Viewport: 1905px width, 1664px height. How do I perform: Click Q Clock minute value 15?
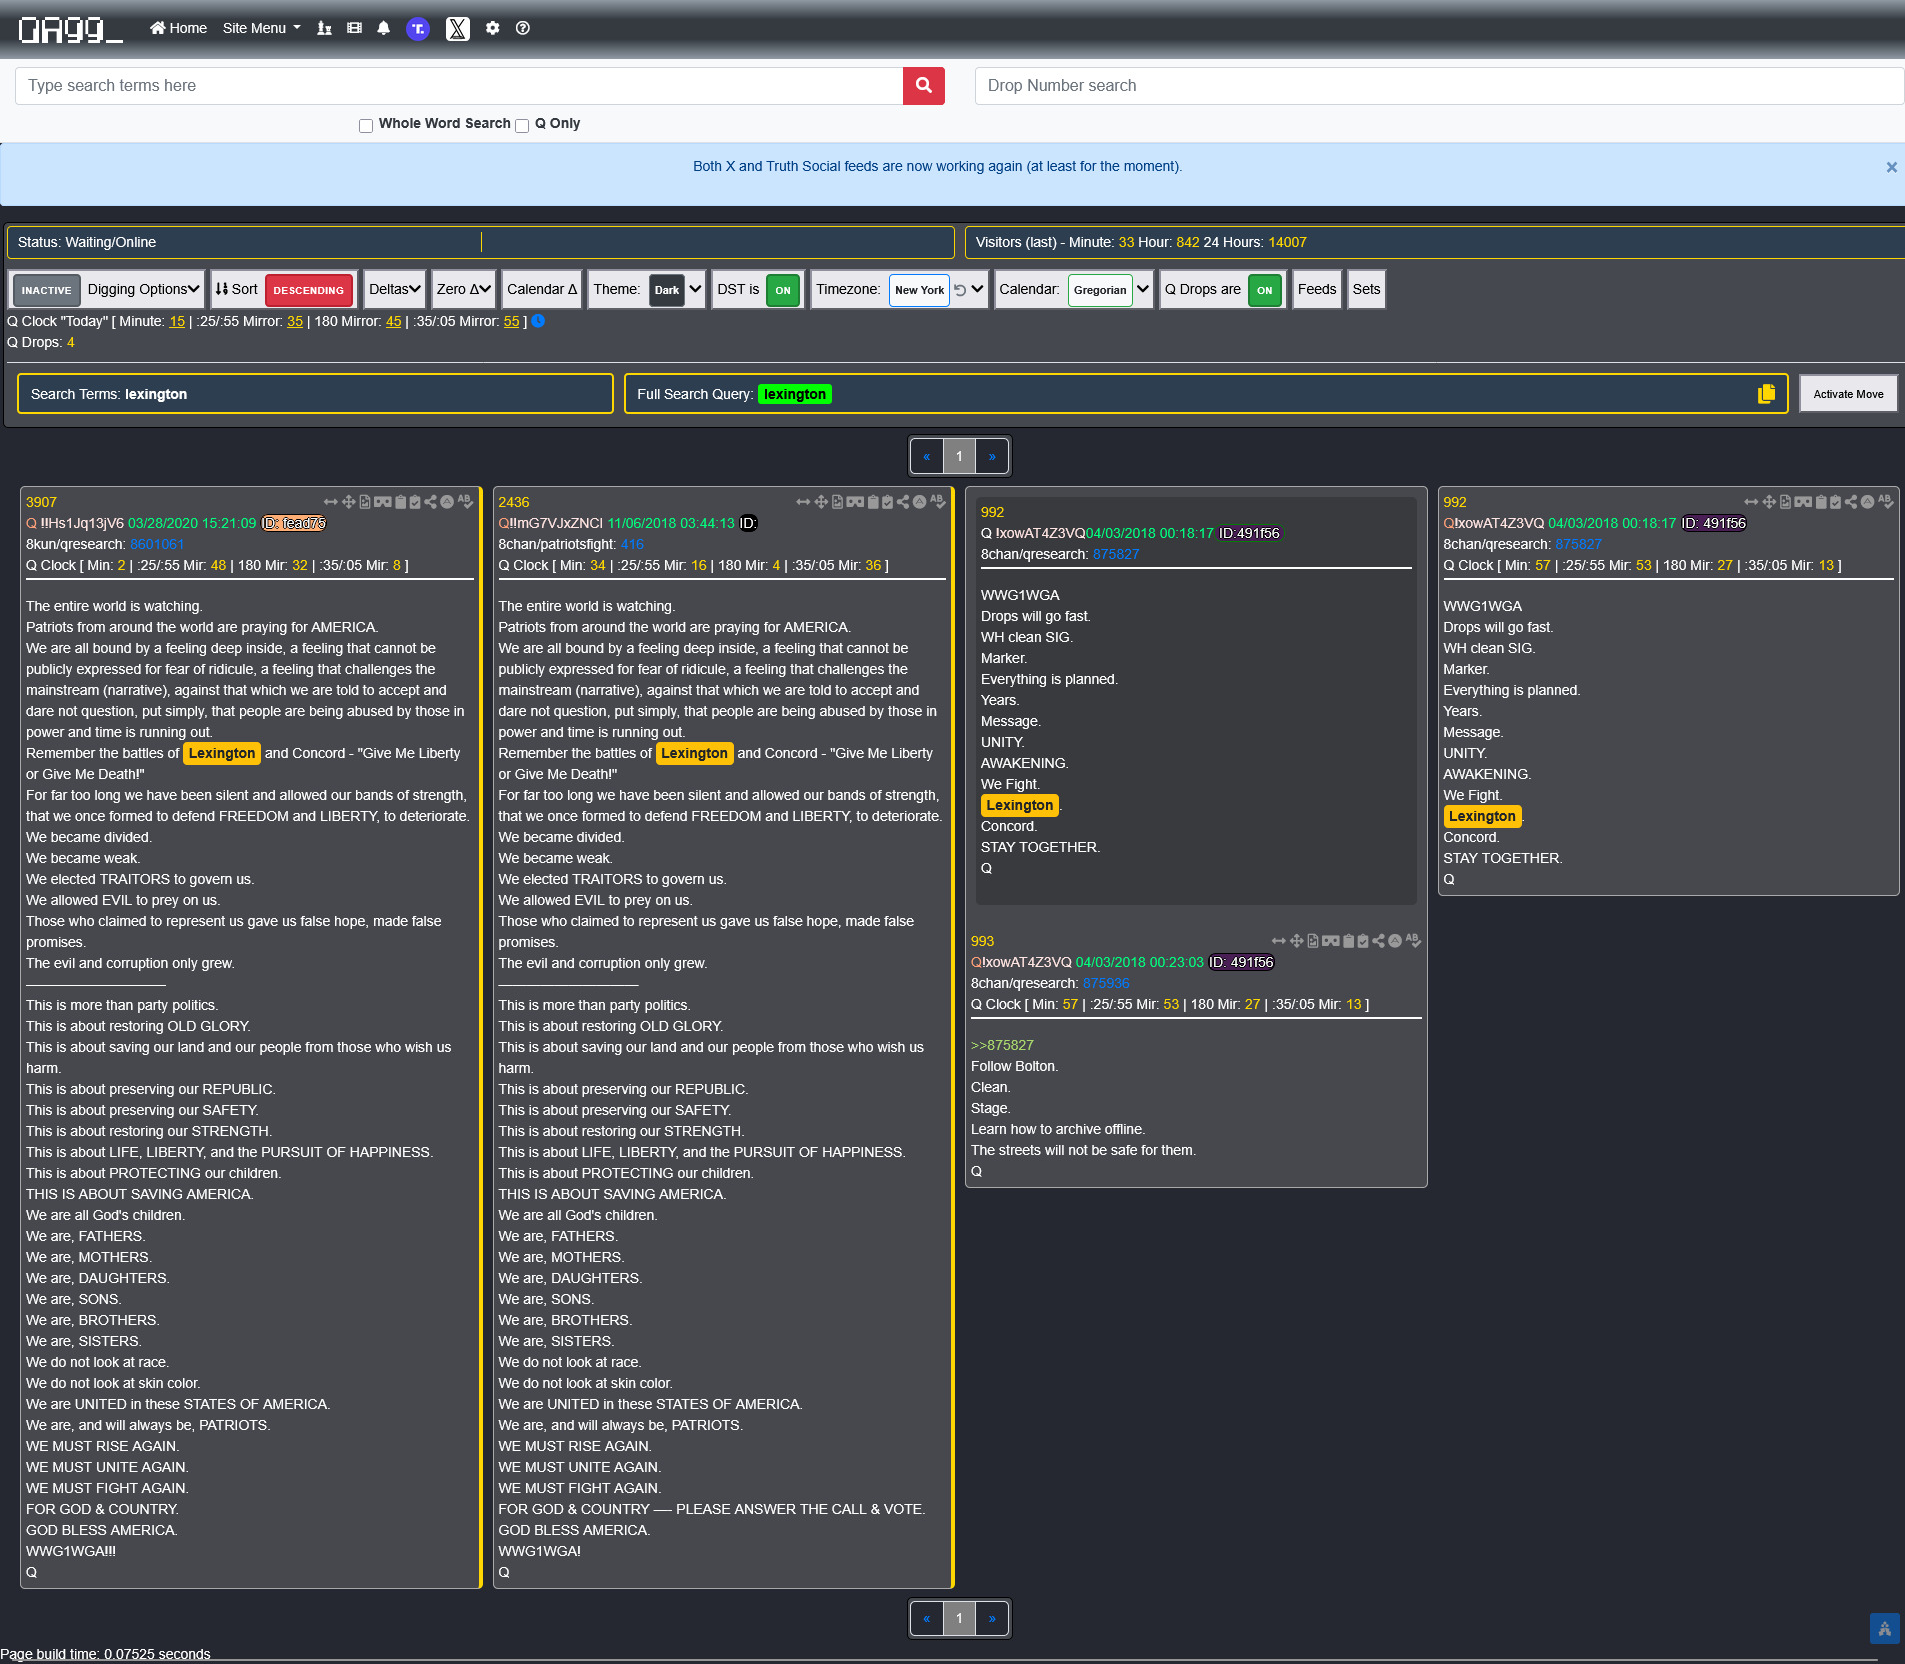click(177, 321)
